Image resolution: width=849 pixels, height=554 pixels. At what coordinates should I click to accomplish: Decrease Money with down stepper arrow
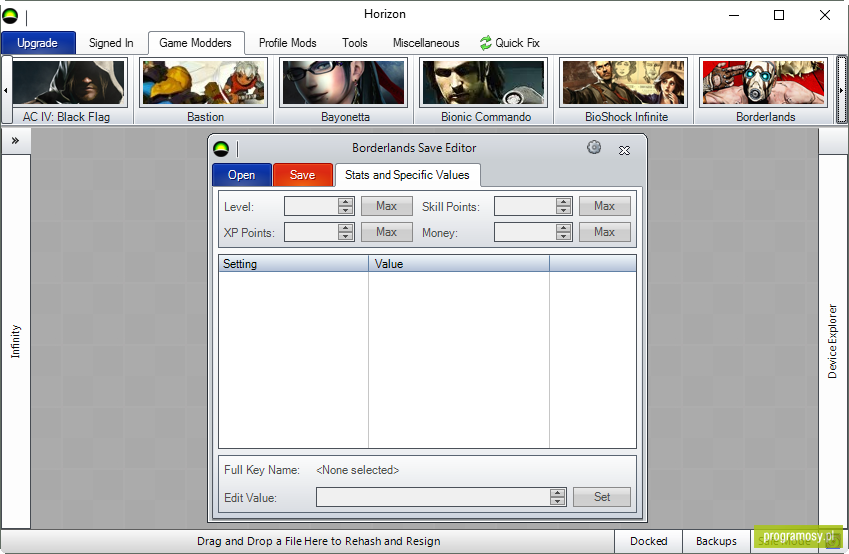564,237
